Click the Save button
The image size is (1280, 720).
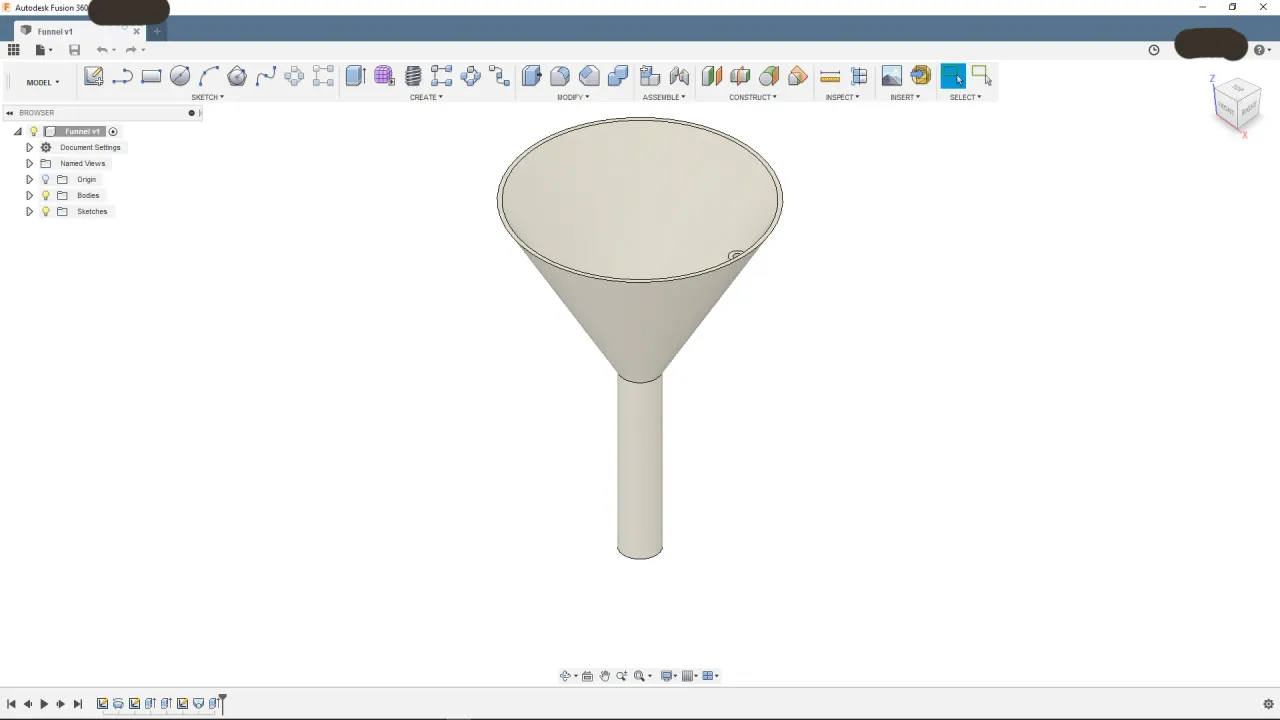(x=74, y=50)
